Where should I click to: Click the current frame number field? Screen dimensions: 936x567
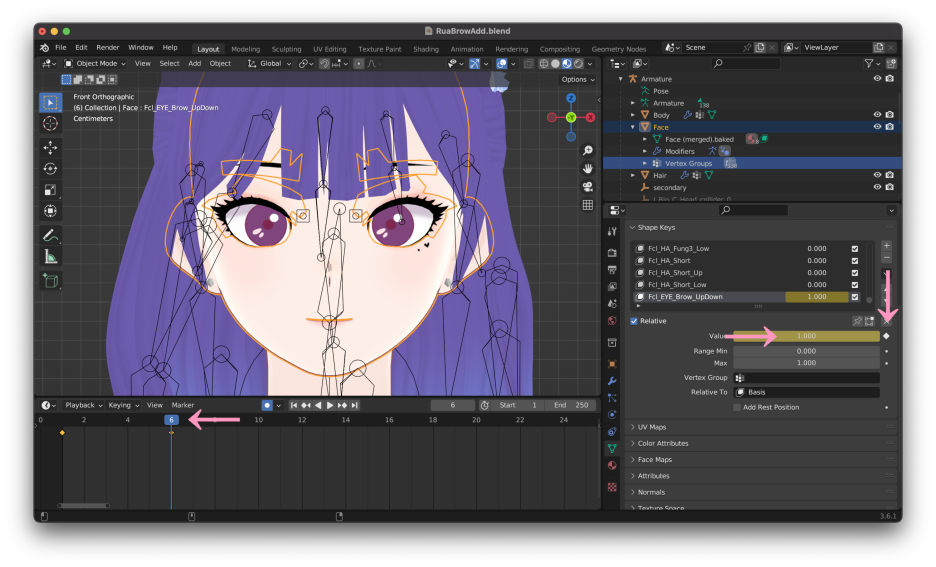pos(452,405)
